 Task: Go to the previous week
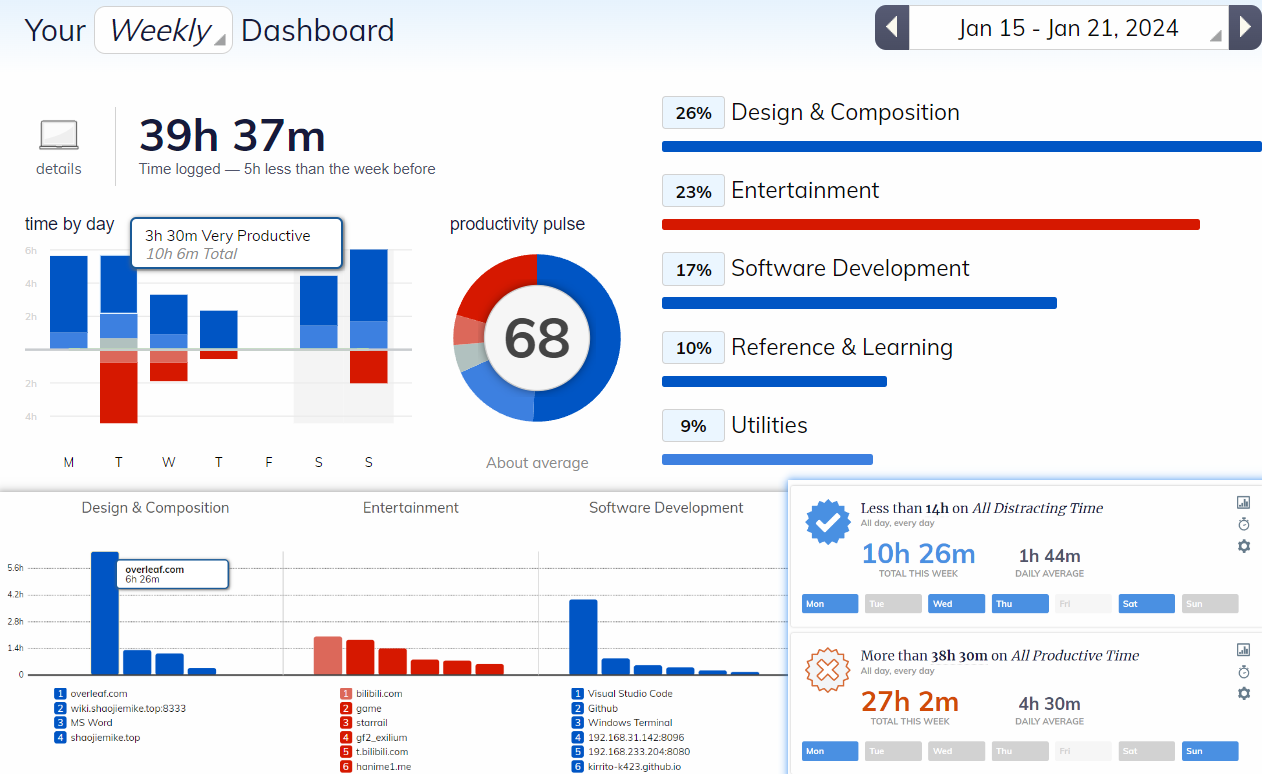(892, 28)
